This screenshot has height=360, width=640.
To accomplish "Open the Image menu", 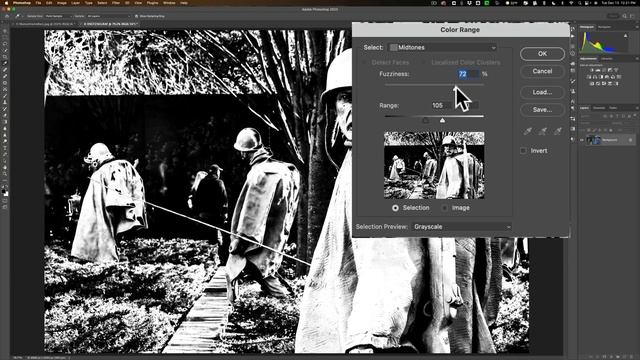I will click(x=62, y=3).
